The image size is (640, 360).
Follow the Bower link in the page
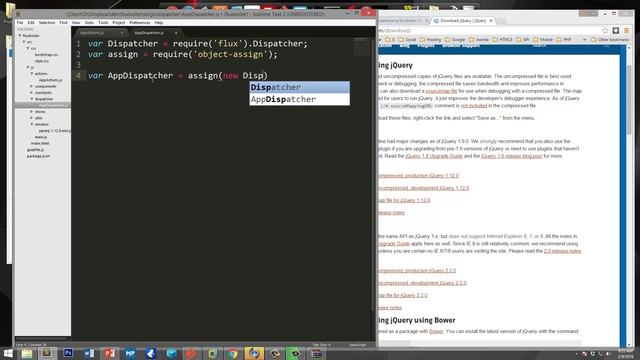point(436,331)
